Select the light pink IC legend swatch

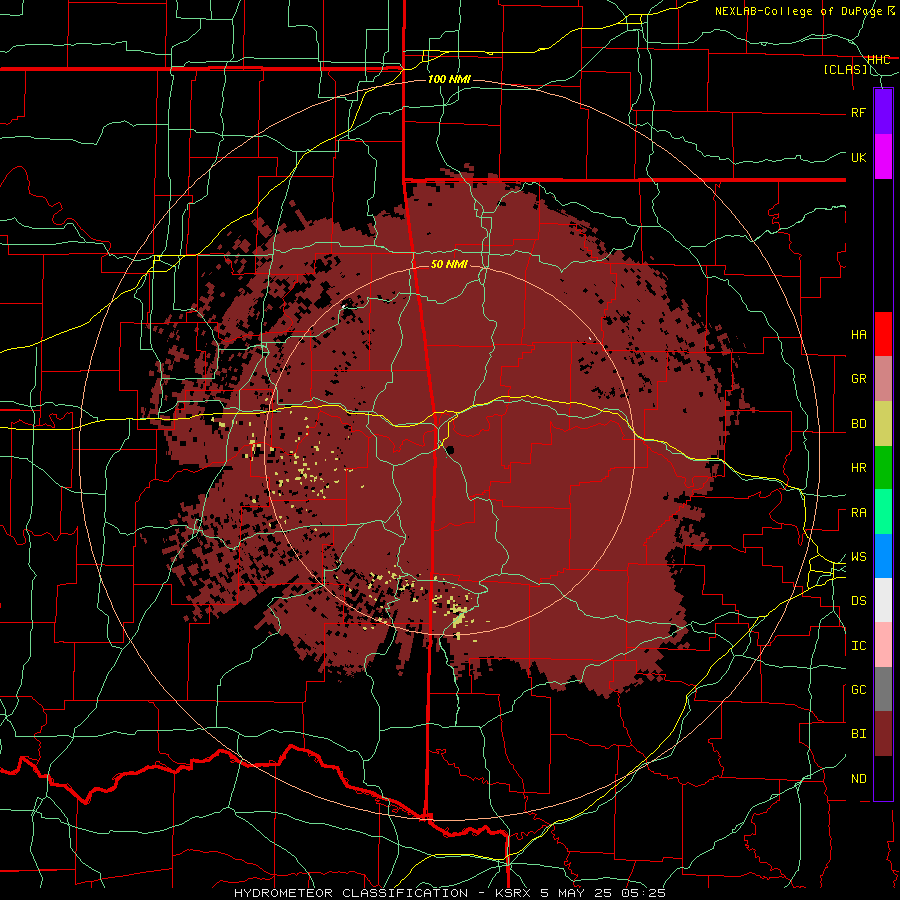click(x=883, y=645)
